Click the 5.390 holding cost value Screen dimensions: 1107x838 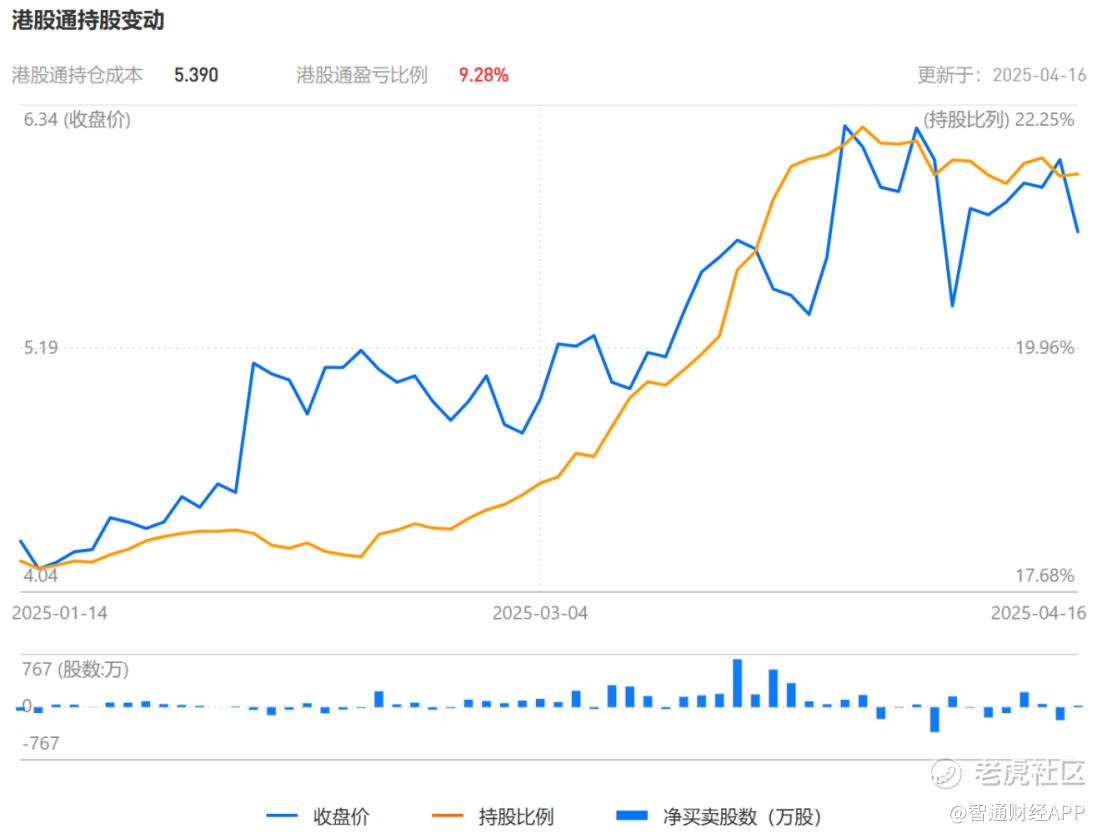(196, 75)
